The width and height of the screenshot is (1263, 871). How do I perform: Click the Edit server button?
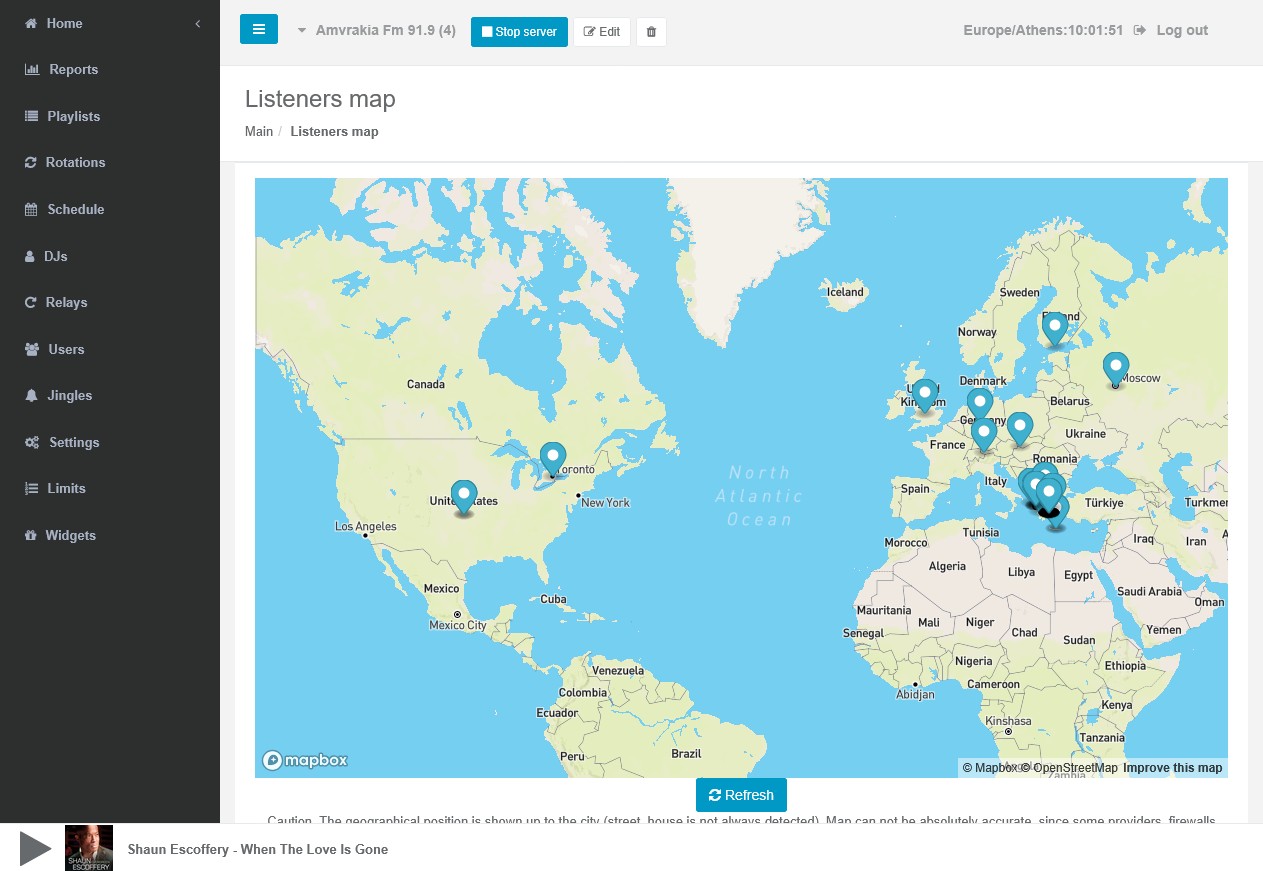(601, 32)
